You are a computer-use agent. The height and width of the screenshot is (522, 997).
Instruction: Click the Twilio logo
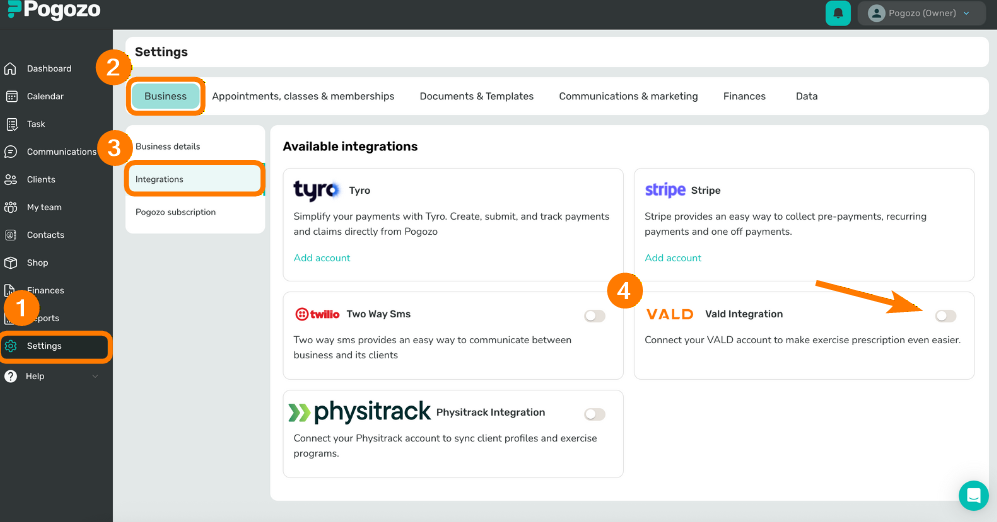tap(317, 314)
